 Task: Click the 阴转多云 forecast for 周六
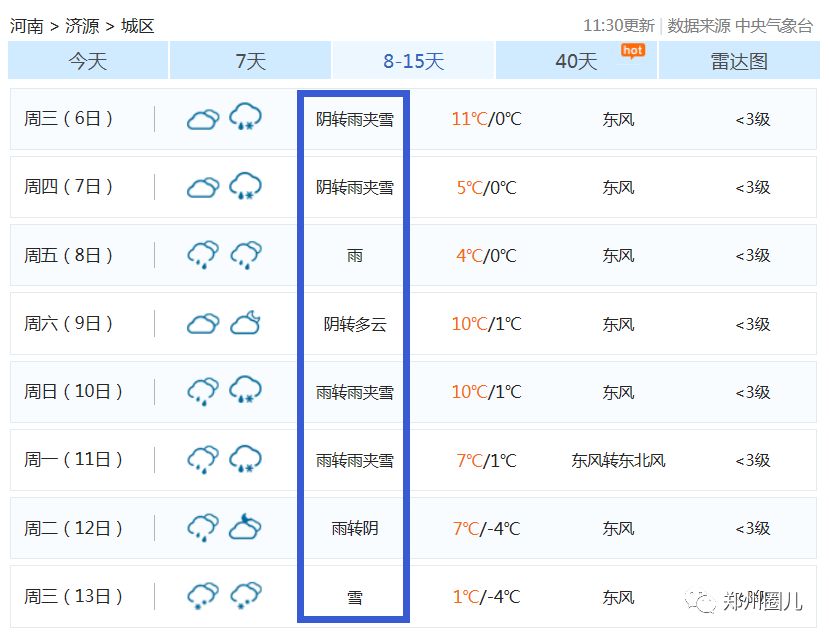(354, 324)
